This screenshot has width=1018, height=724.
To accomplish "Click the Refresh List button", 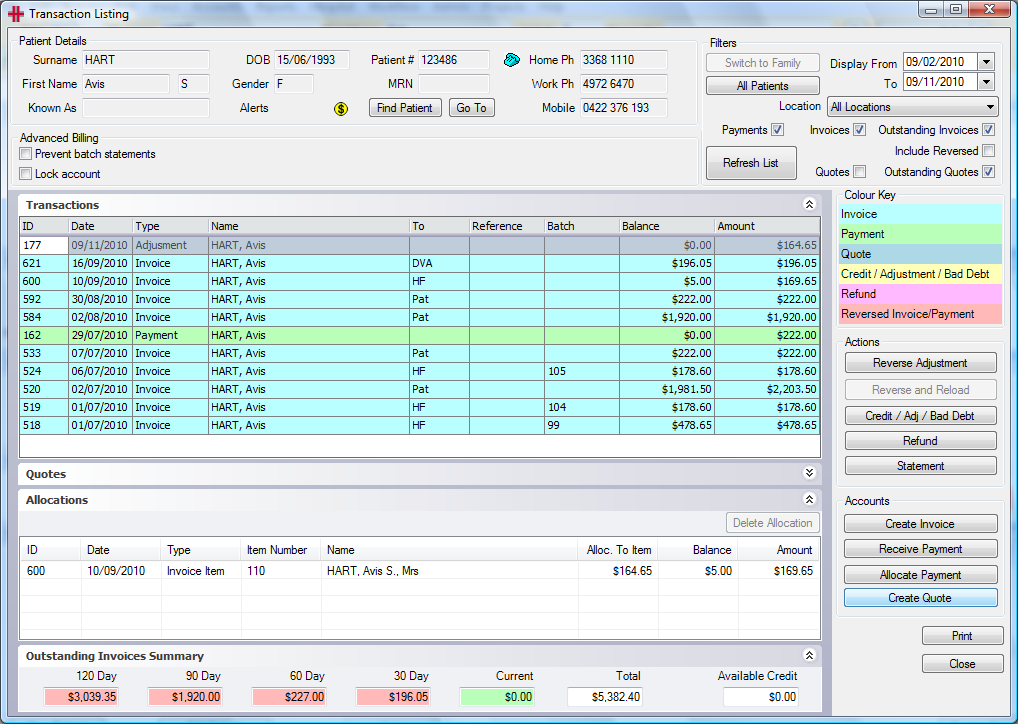I will 751,163.
